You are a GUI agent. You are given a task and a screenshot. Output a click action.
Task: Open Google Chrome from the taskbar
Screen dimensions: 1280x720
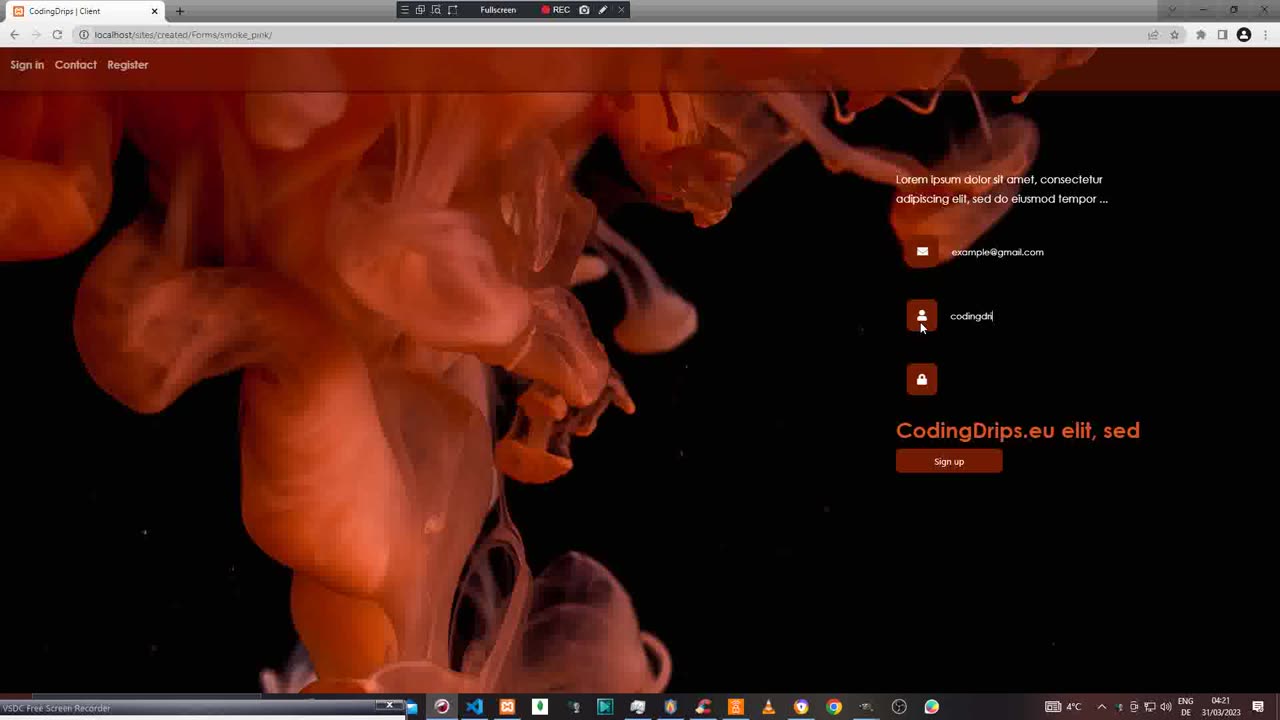834,707
